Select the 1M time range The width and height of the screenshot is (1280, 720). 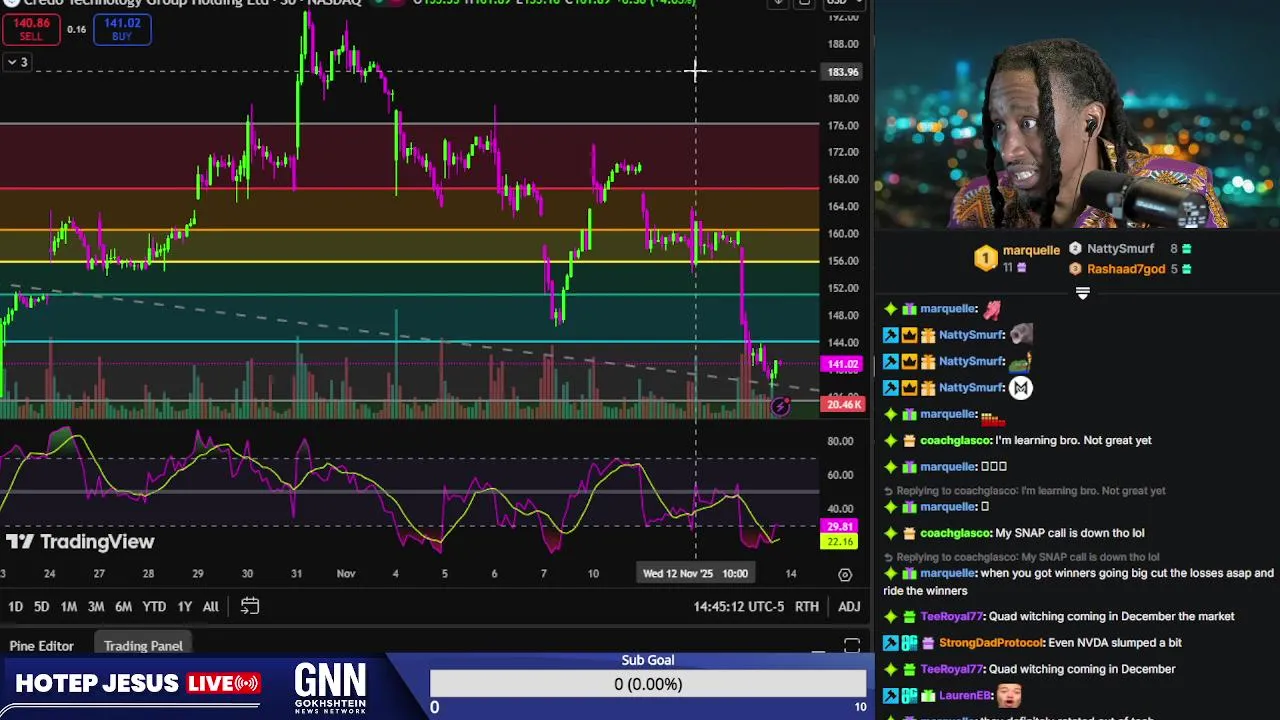click(x=68, y=607)
